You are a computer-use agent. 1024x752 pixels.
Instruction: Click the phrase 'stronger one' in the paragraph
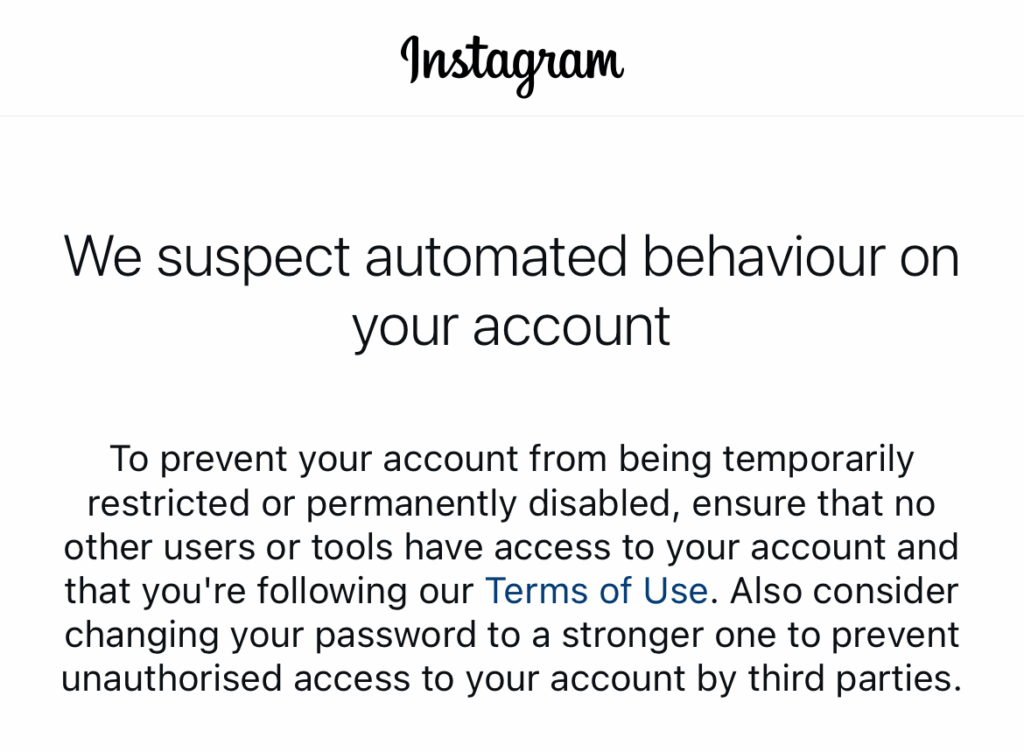point(632,634)
